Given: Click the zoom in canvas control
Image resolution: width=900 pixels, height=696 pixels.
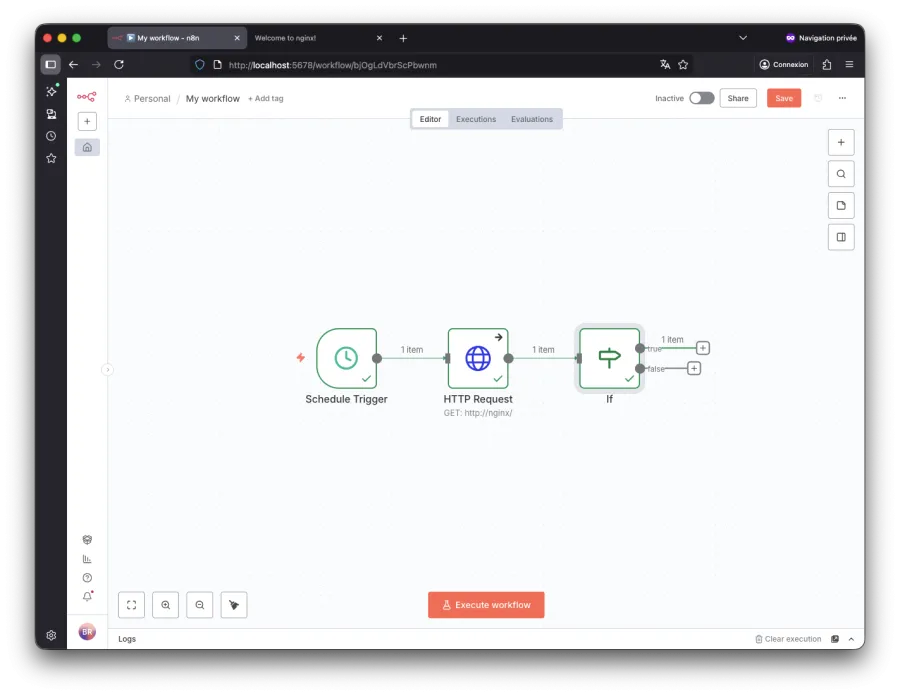Looking at the screenshot, I should (x=165, y=605).
